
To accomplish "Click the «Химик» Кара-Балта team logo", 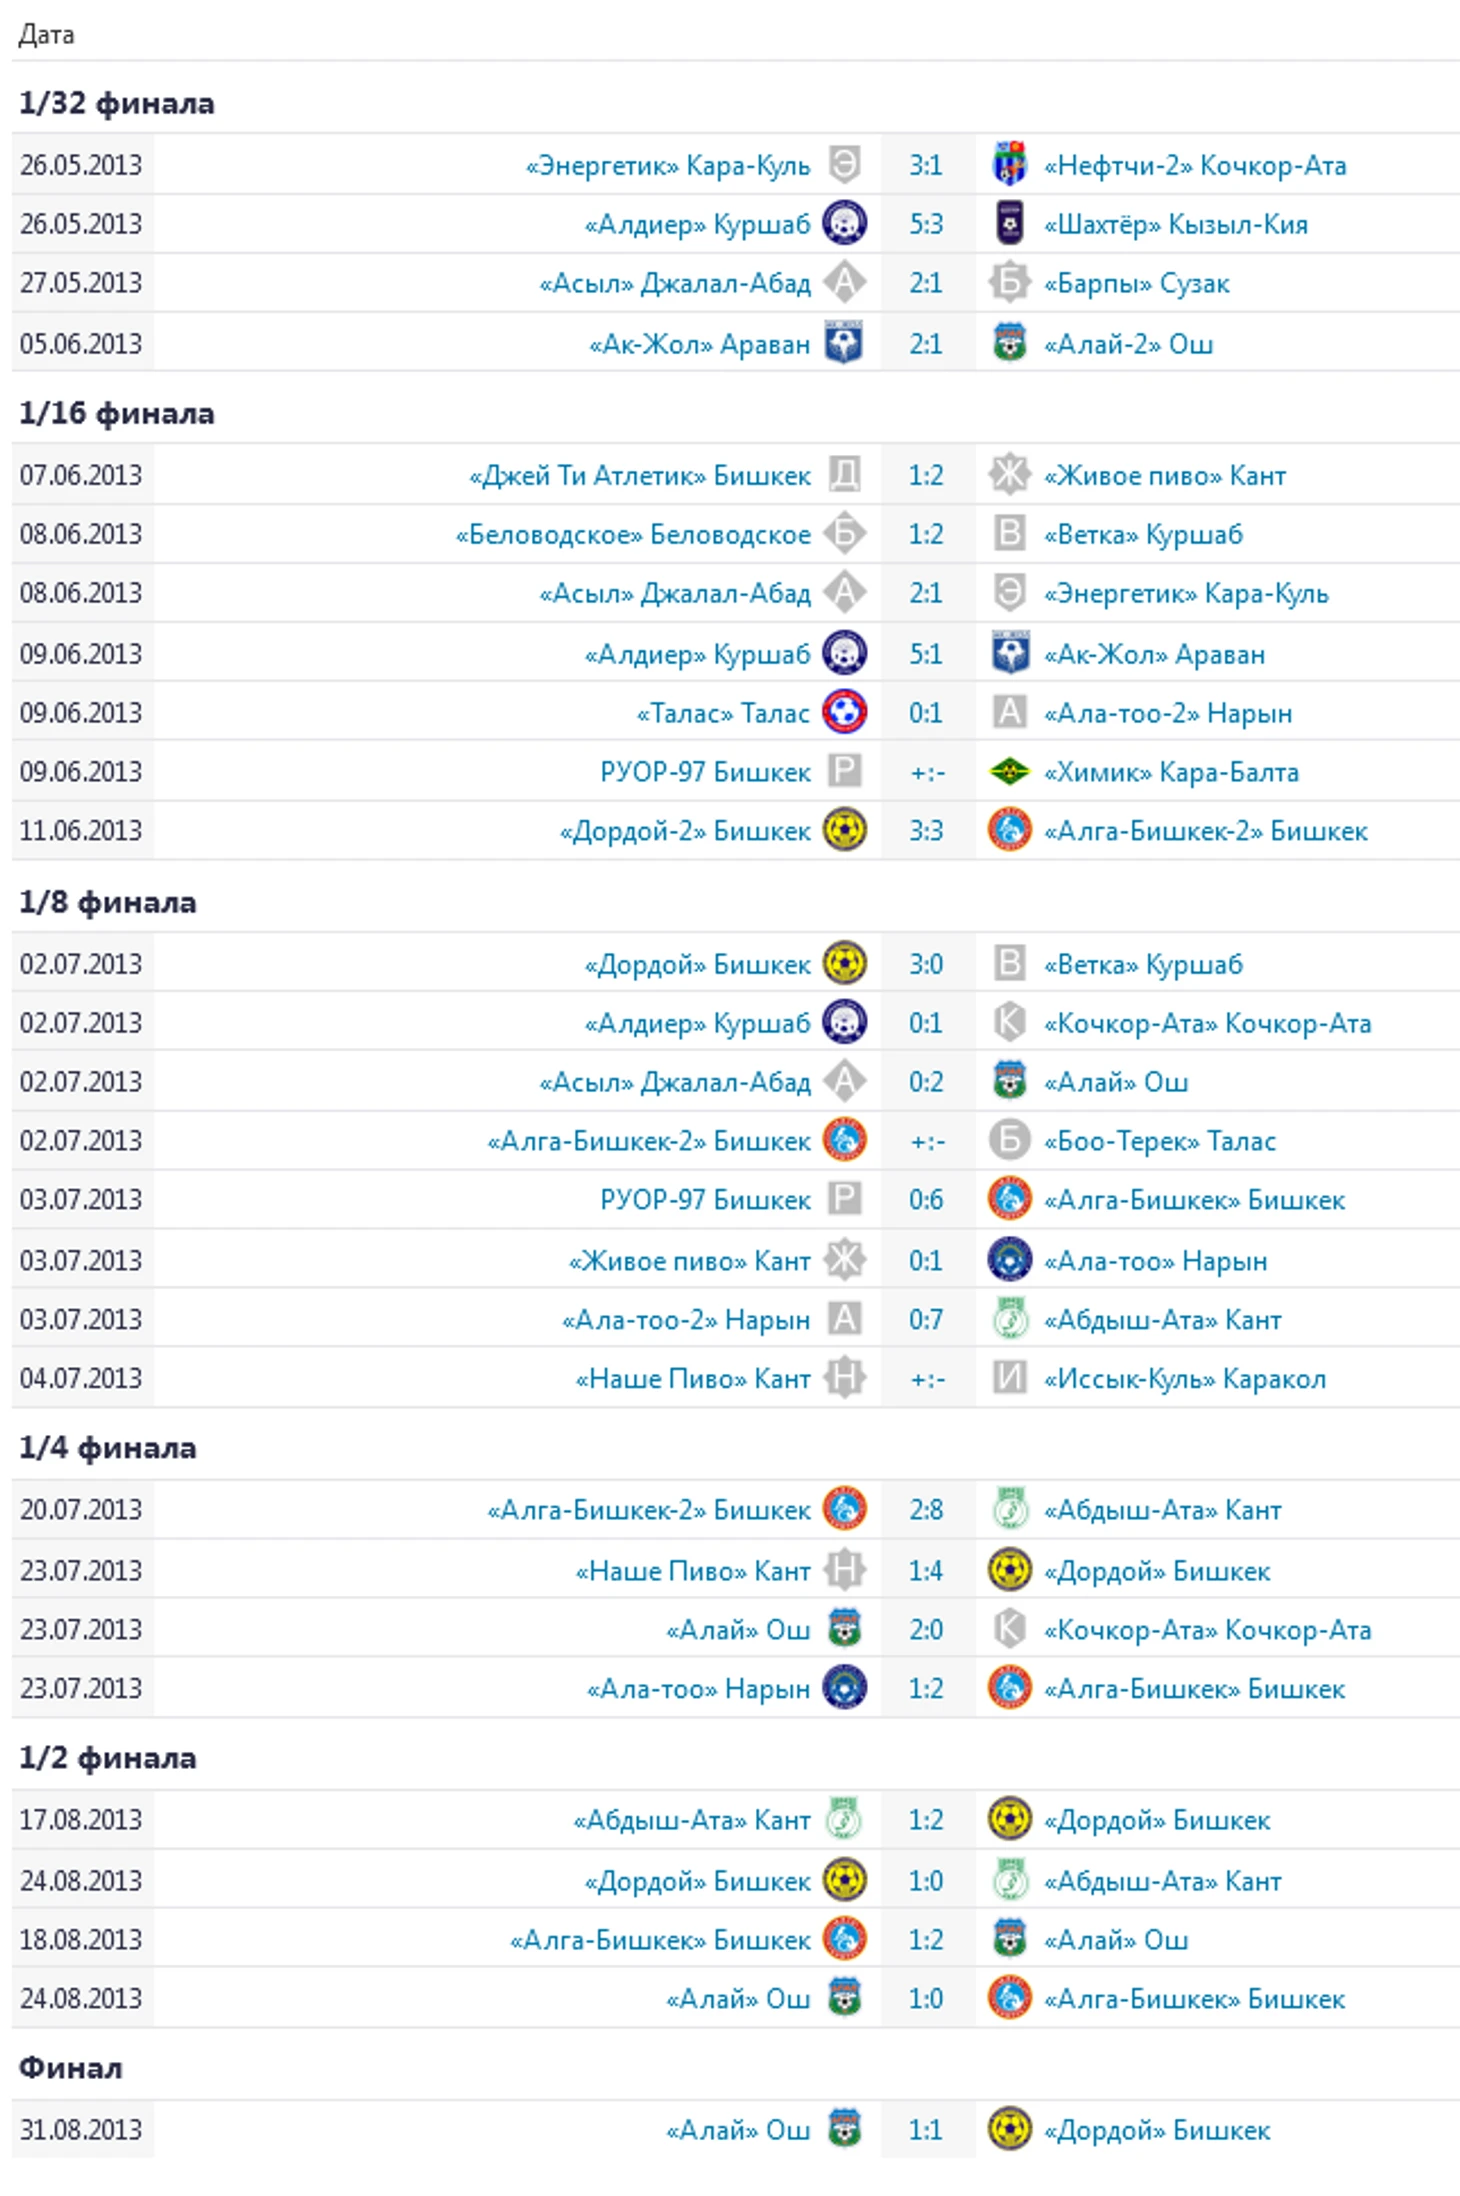I will pyautogui.click(x=1008, y=772).
